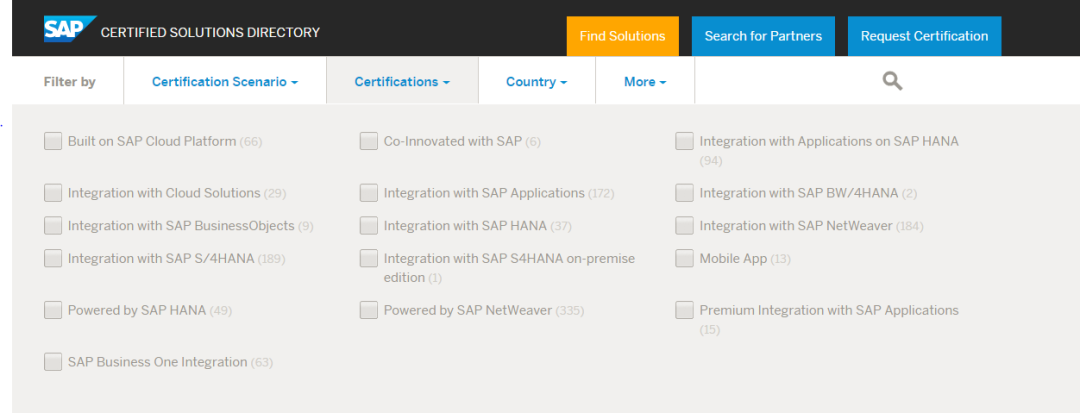Viewport: 1080px width, 413px height.
Task: Check Powered by SAP NetWeaver
Action: coord(368,310)
